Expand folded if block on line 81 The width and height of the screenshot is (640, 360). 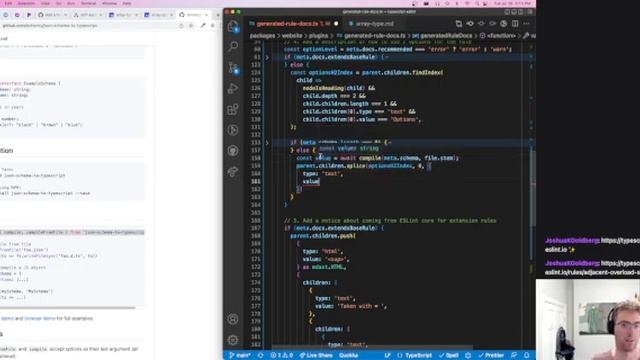[x=267, y=57]
